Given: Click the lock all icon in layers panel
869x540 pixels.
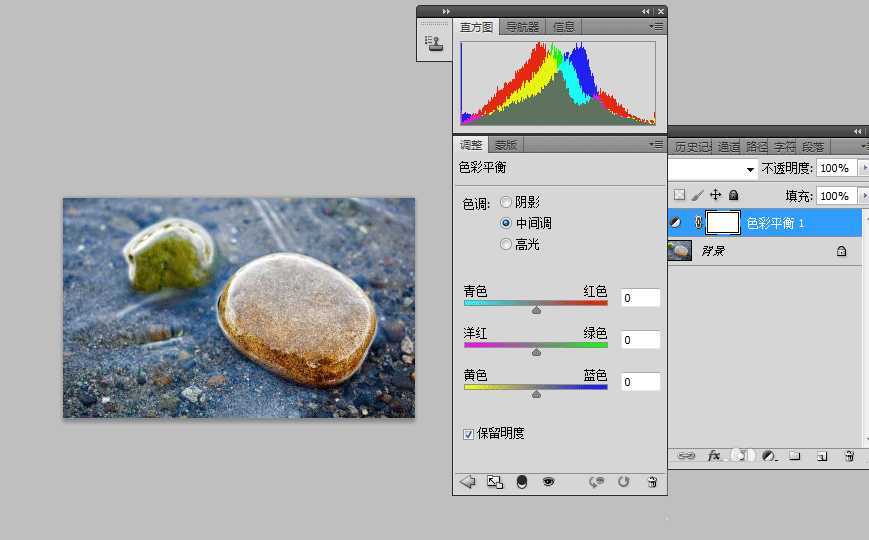Looking at the screenshot, I should pyautogui.click(x=734, y=196).
